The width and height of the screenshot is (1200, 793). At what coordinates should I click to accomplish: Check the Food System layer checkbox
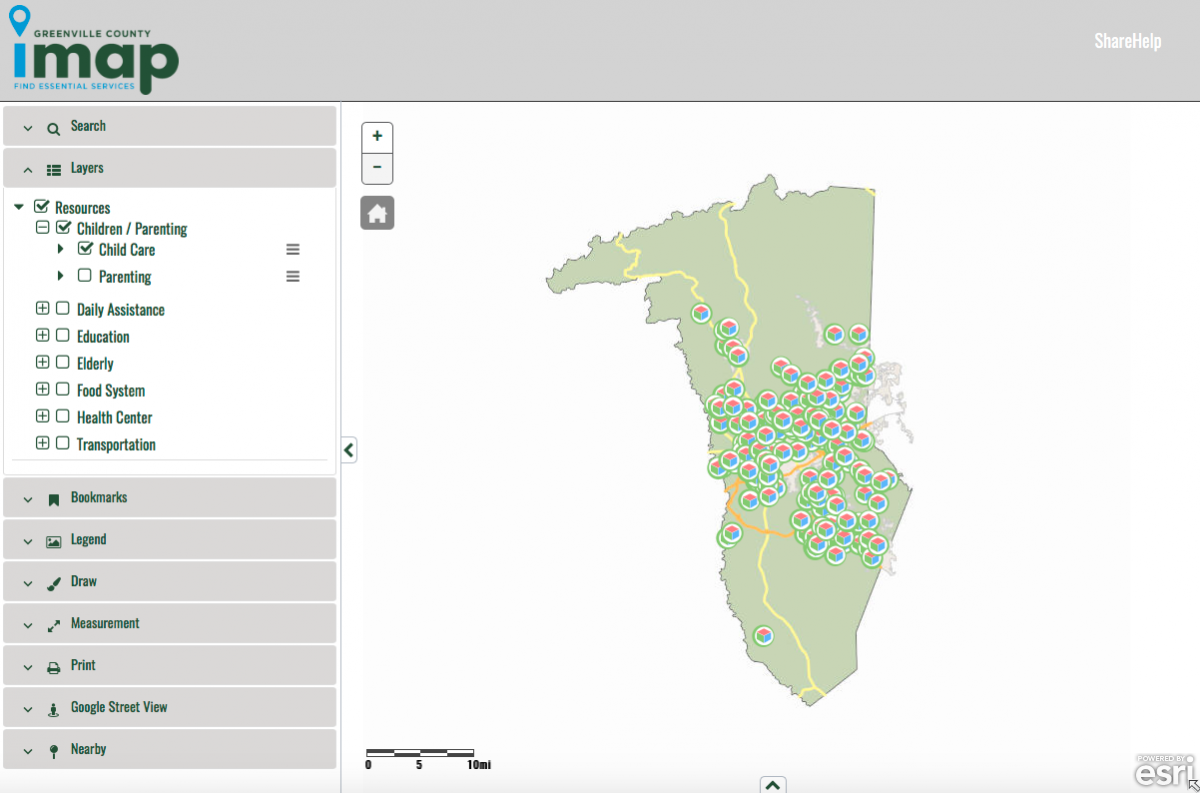pos(62,390)
